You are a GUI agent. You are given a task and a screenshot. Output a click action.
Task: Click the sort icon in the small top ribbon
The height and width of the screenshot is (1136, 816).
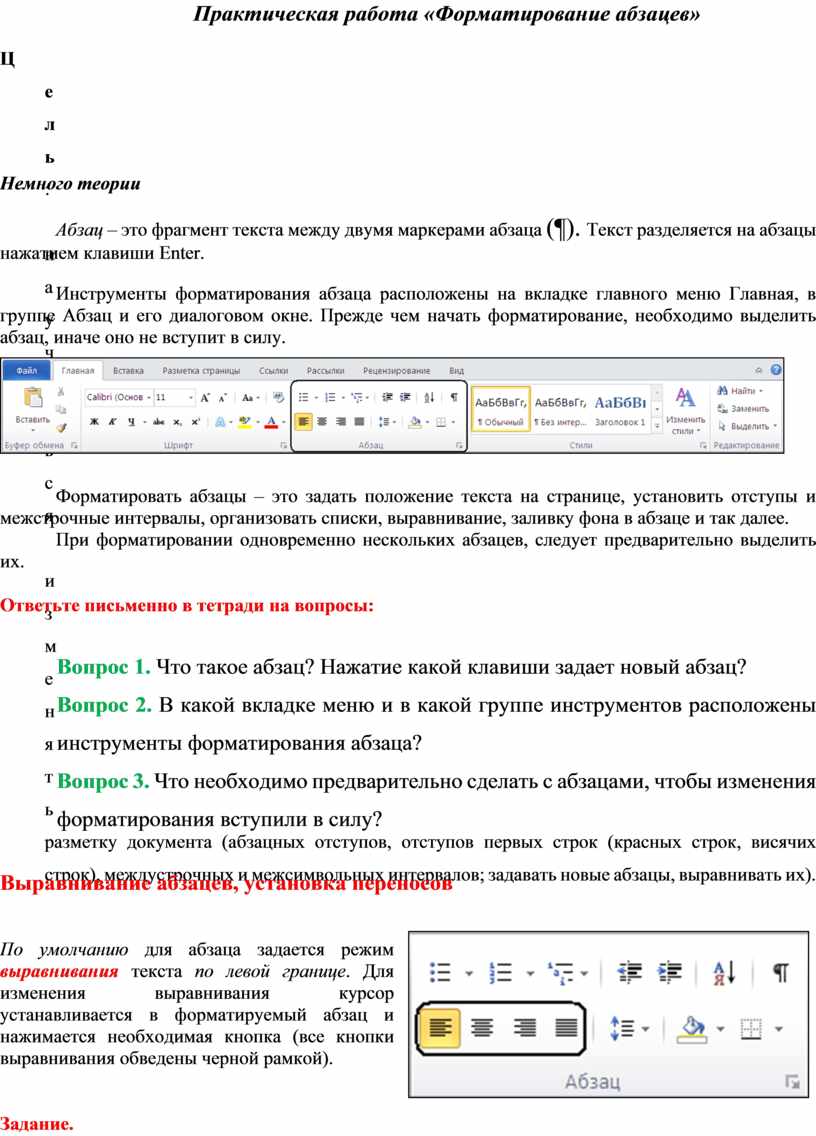429,397
